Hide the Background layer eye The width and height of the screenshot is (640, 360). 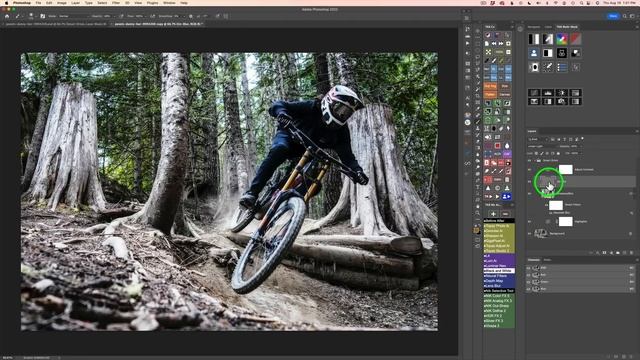[x=529, y=233]
